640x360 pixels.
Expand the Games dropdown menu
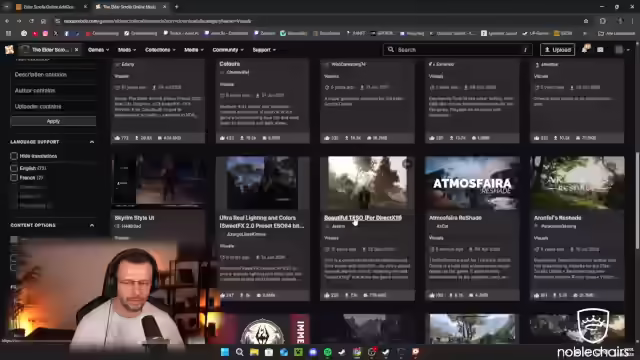[x=98, y=50]
